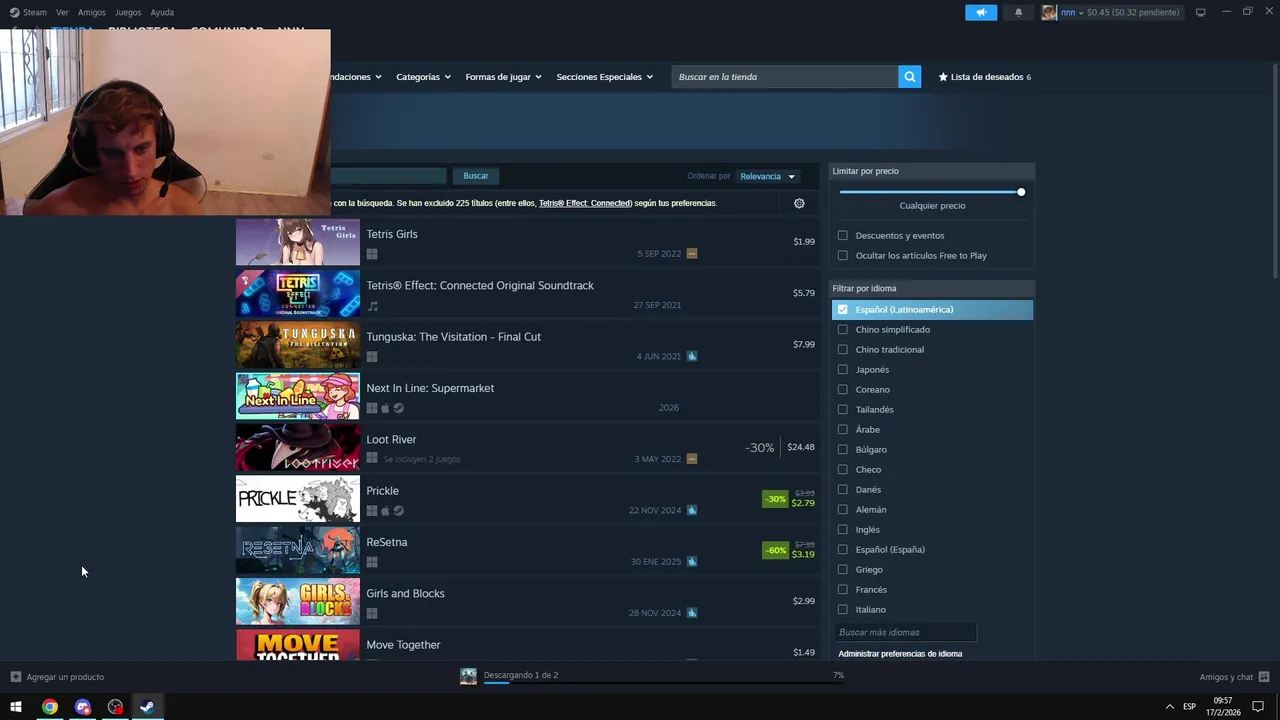Open the Relevancia sort dropdown
Image resolution: width=1280 pixels, height=720 pixels.
767,176
